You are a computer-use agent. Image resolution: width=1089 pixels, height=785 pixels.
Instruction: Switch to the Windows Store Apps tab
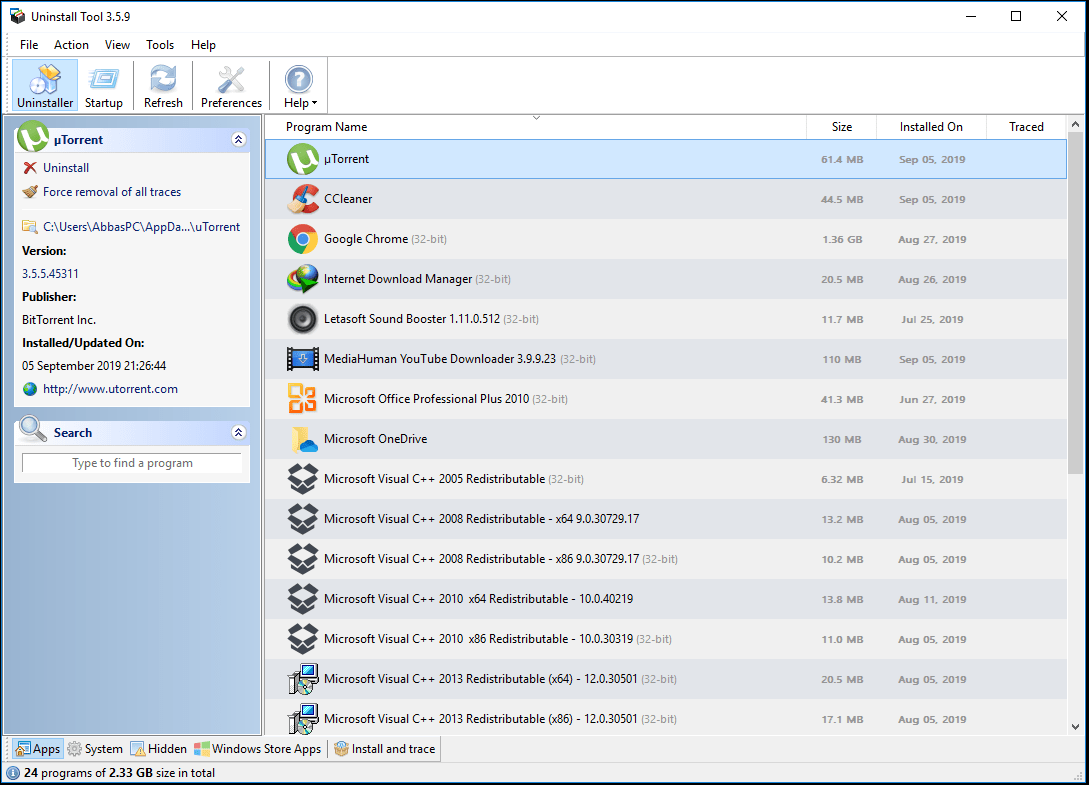(258, 749)
